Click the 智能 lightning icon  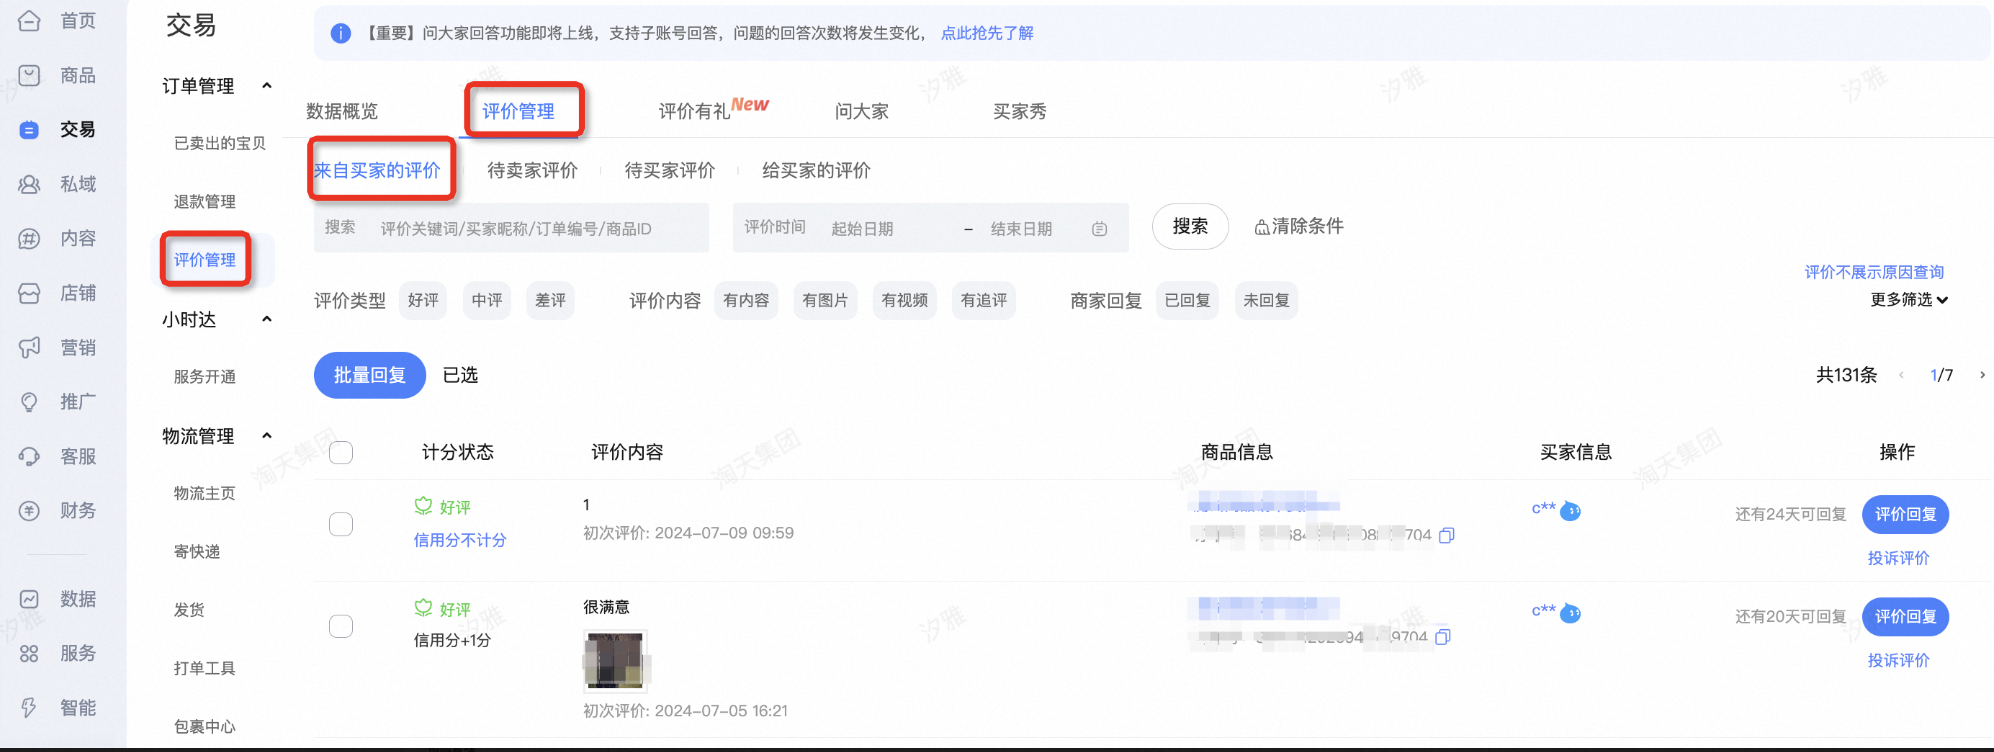[30, 708]
